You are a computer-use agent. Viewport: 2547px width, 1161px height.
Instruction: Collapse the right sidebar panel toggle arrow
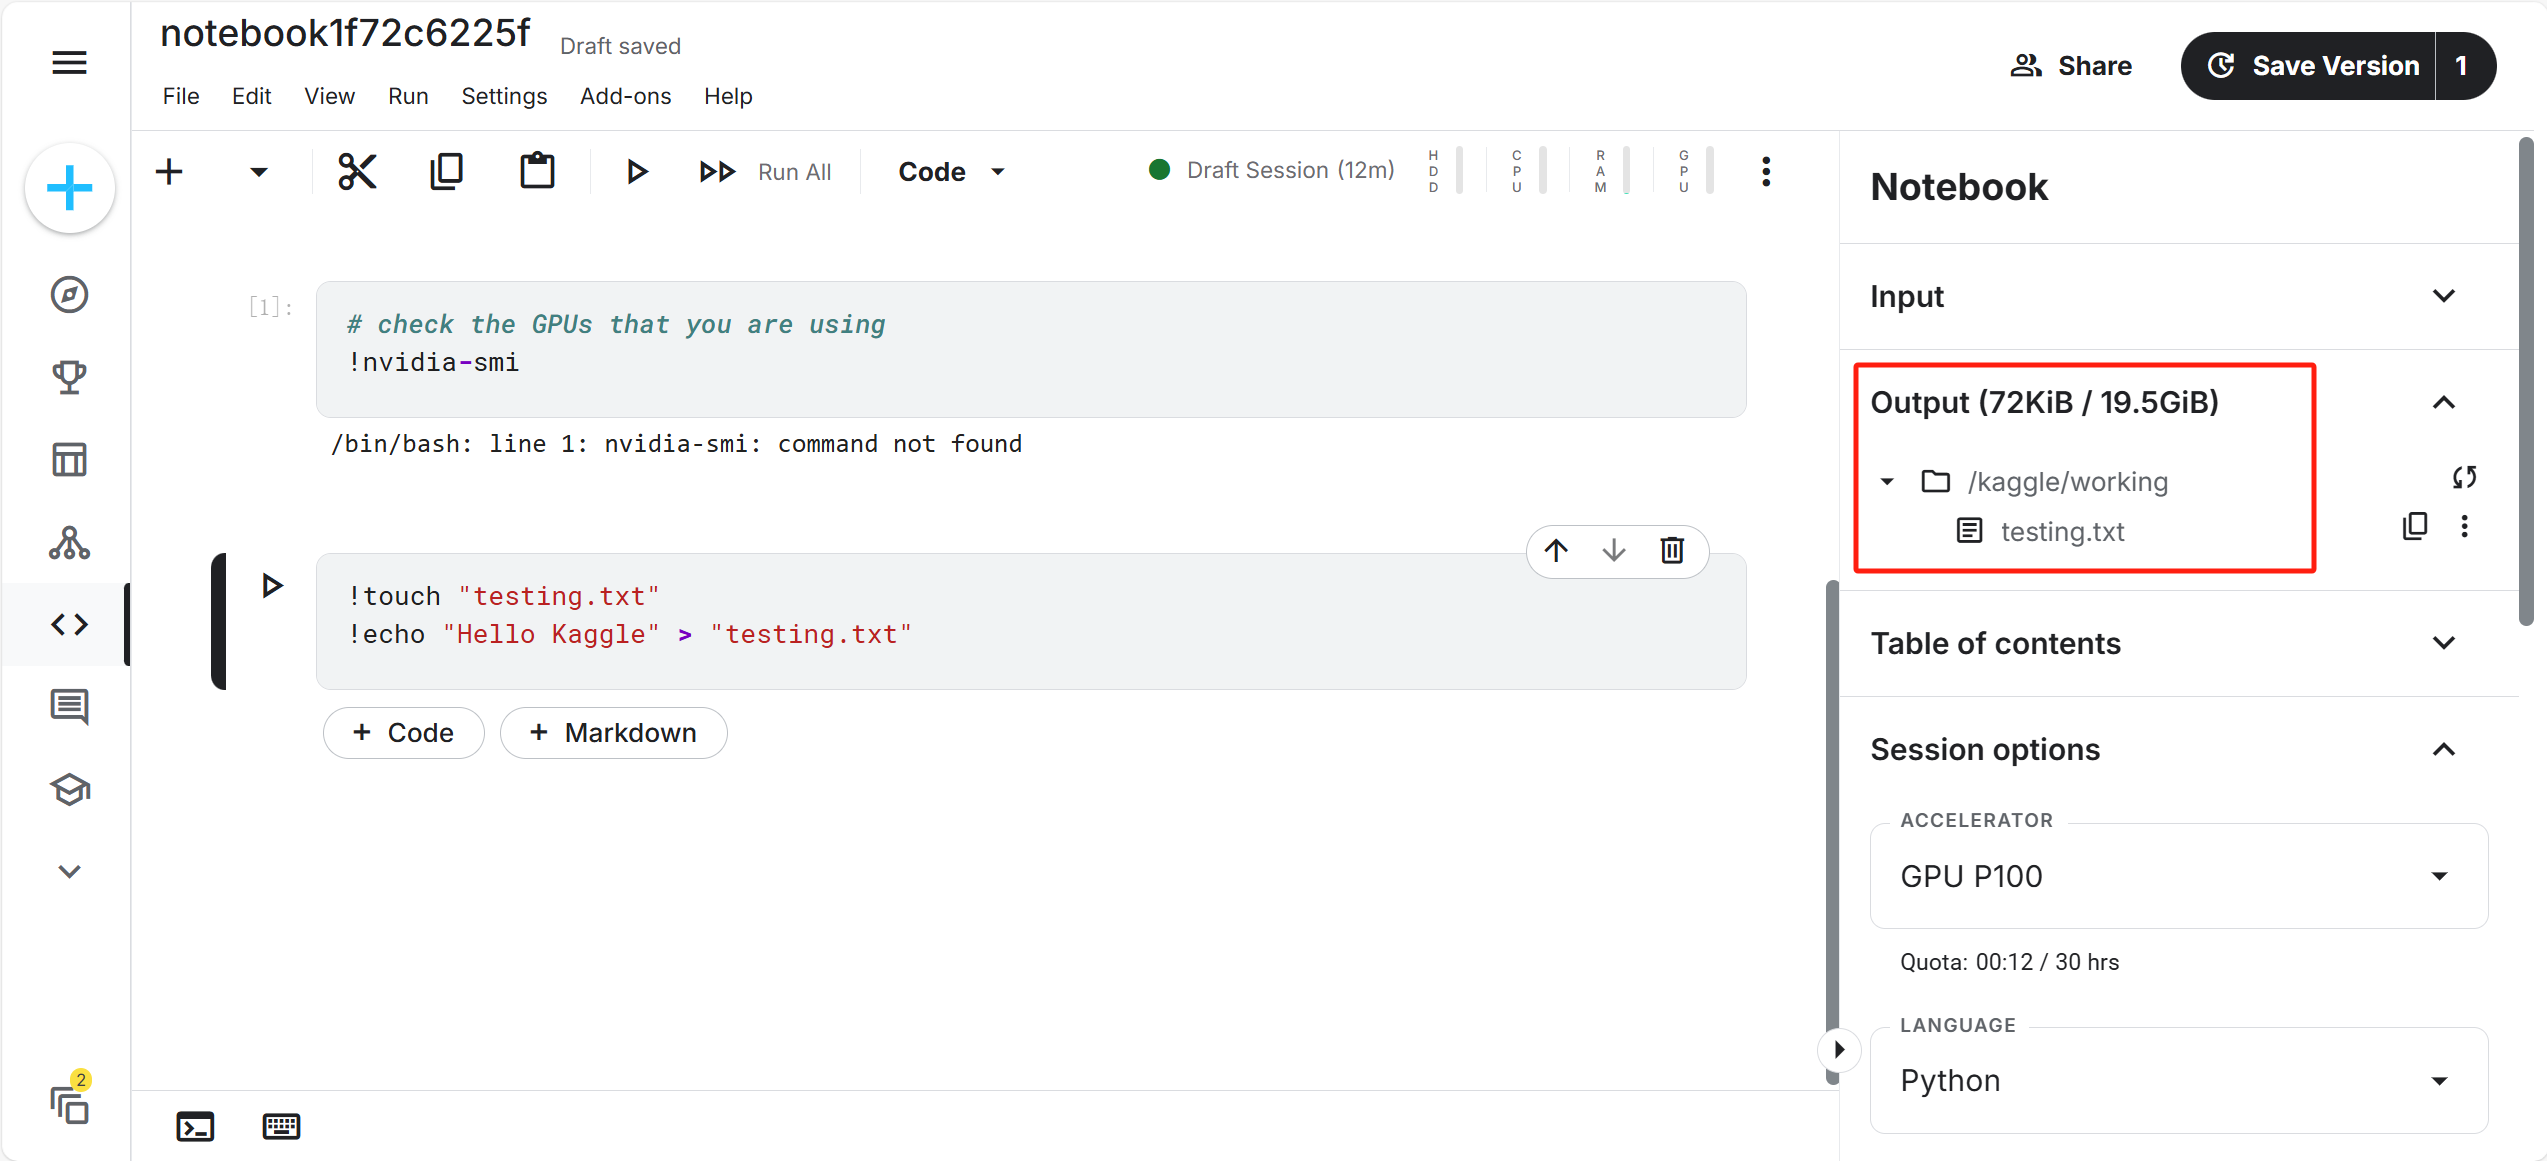pyautogui.click(x=1838, y=1049)
